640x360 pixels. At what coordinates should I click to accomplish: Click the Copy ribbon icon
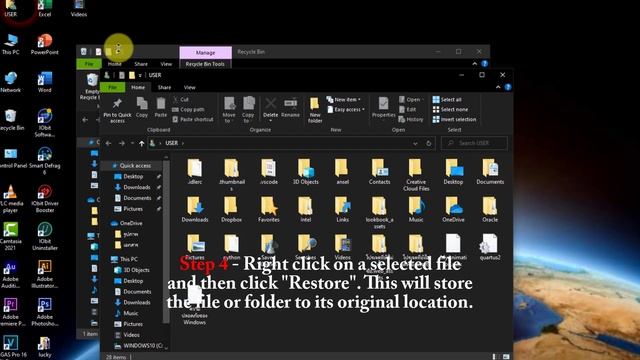click(x=142, y=108)
